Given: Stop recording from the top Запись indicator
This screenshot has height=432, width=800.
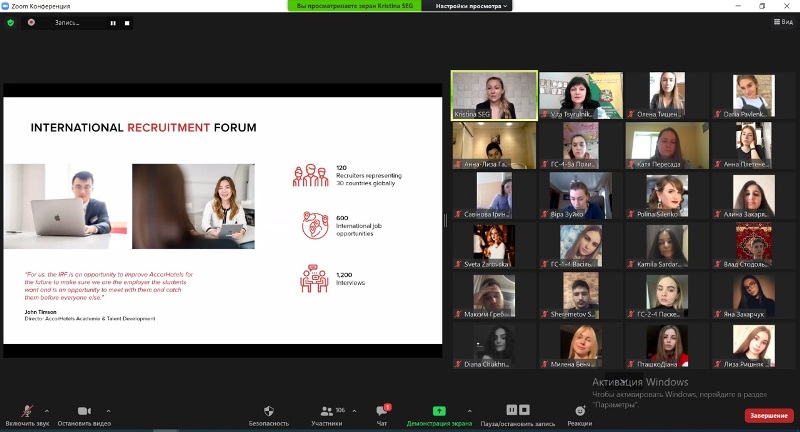Looking at the screenshot, I should tap(127, 23).
